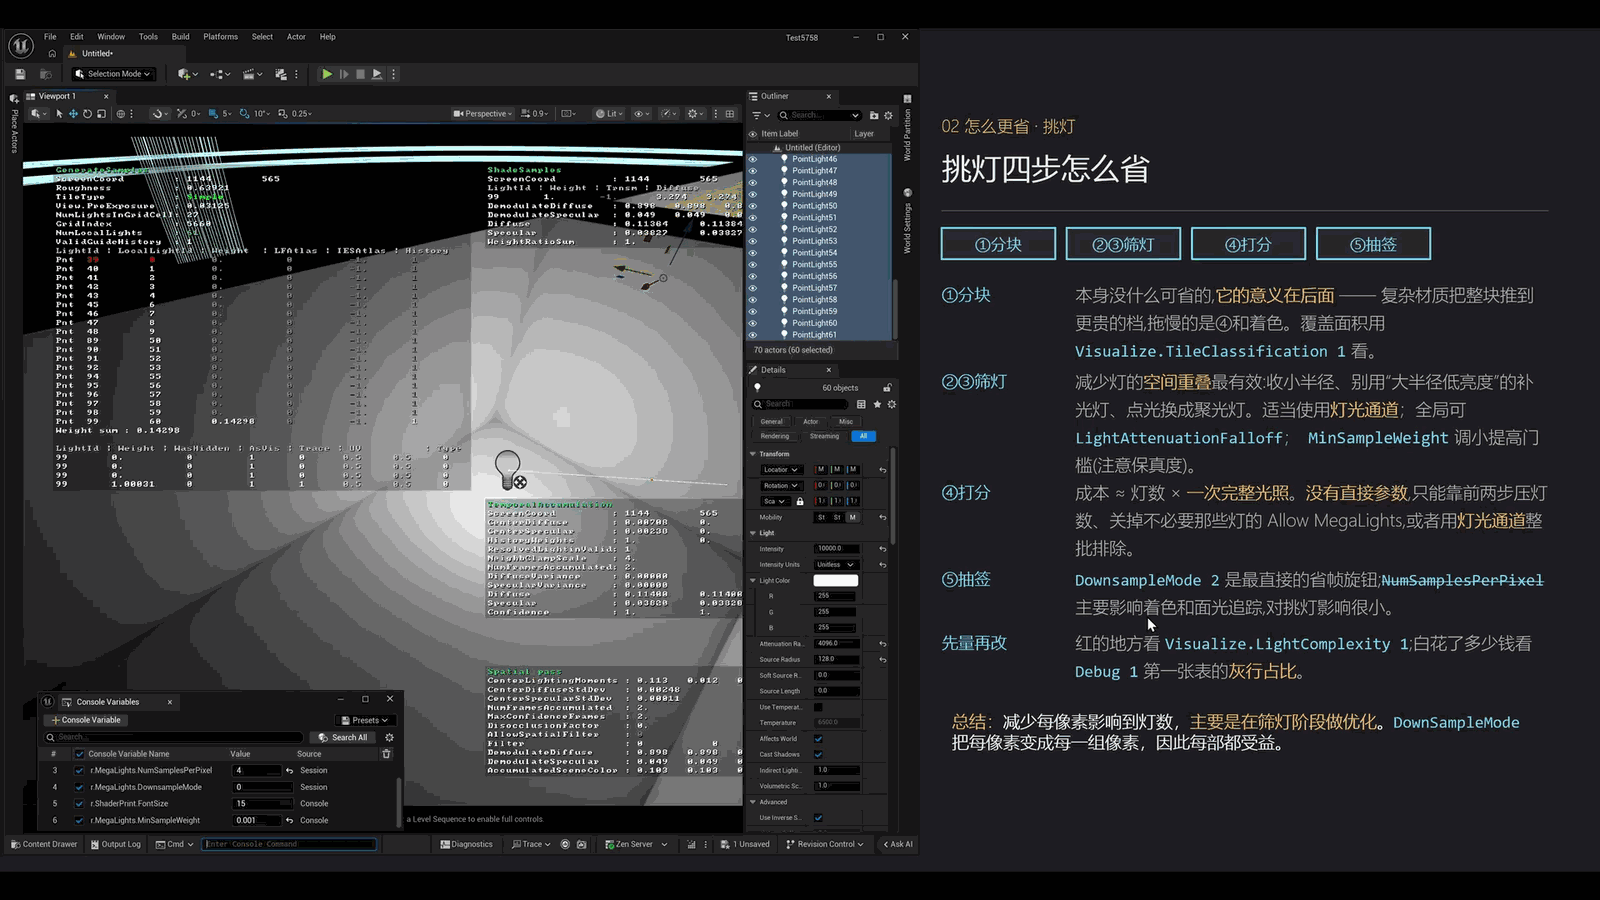This screenshot has height=900, width=1600.
Task: Toggle the Affects World checkbox
Action: (818, 739)
